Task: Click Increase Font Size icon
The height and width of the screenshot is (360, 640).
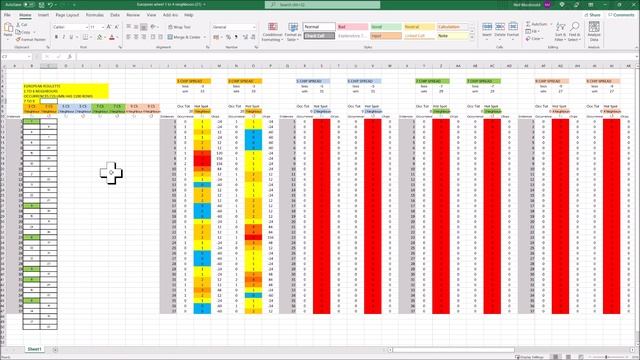Action: pyautogui.click(x=109, y=27)
